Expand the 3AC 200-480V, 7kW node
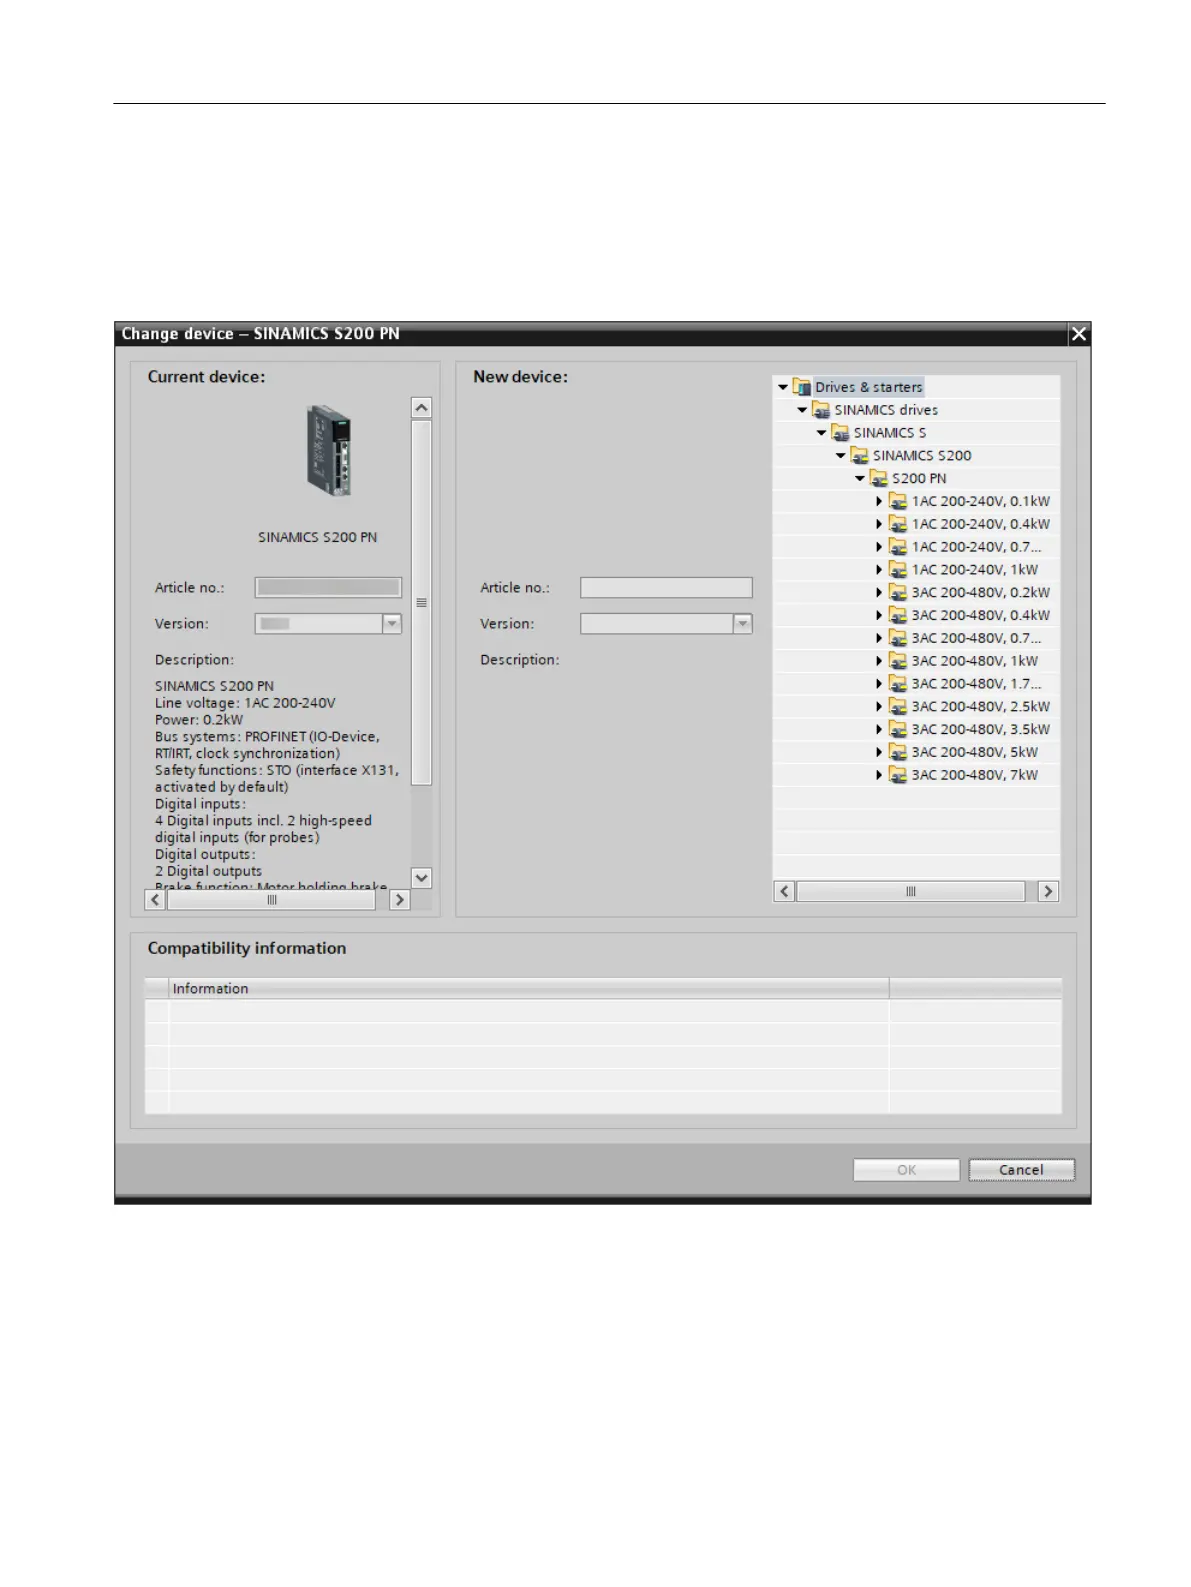The width and height of the screenshot is (1191, 1587). click(879, 775)
